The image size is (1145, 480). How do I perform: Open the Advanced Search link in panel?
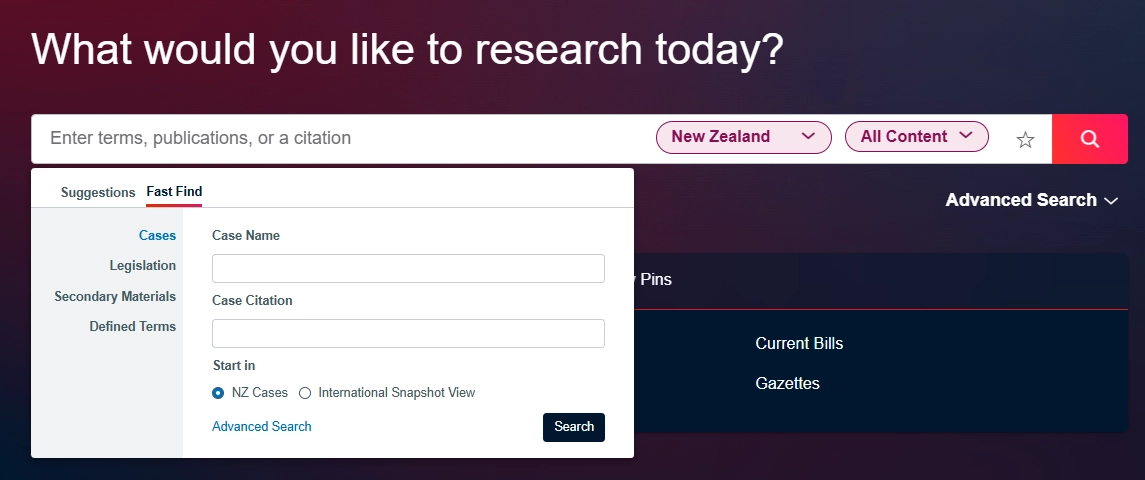click(262, 426)
